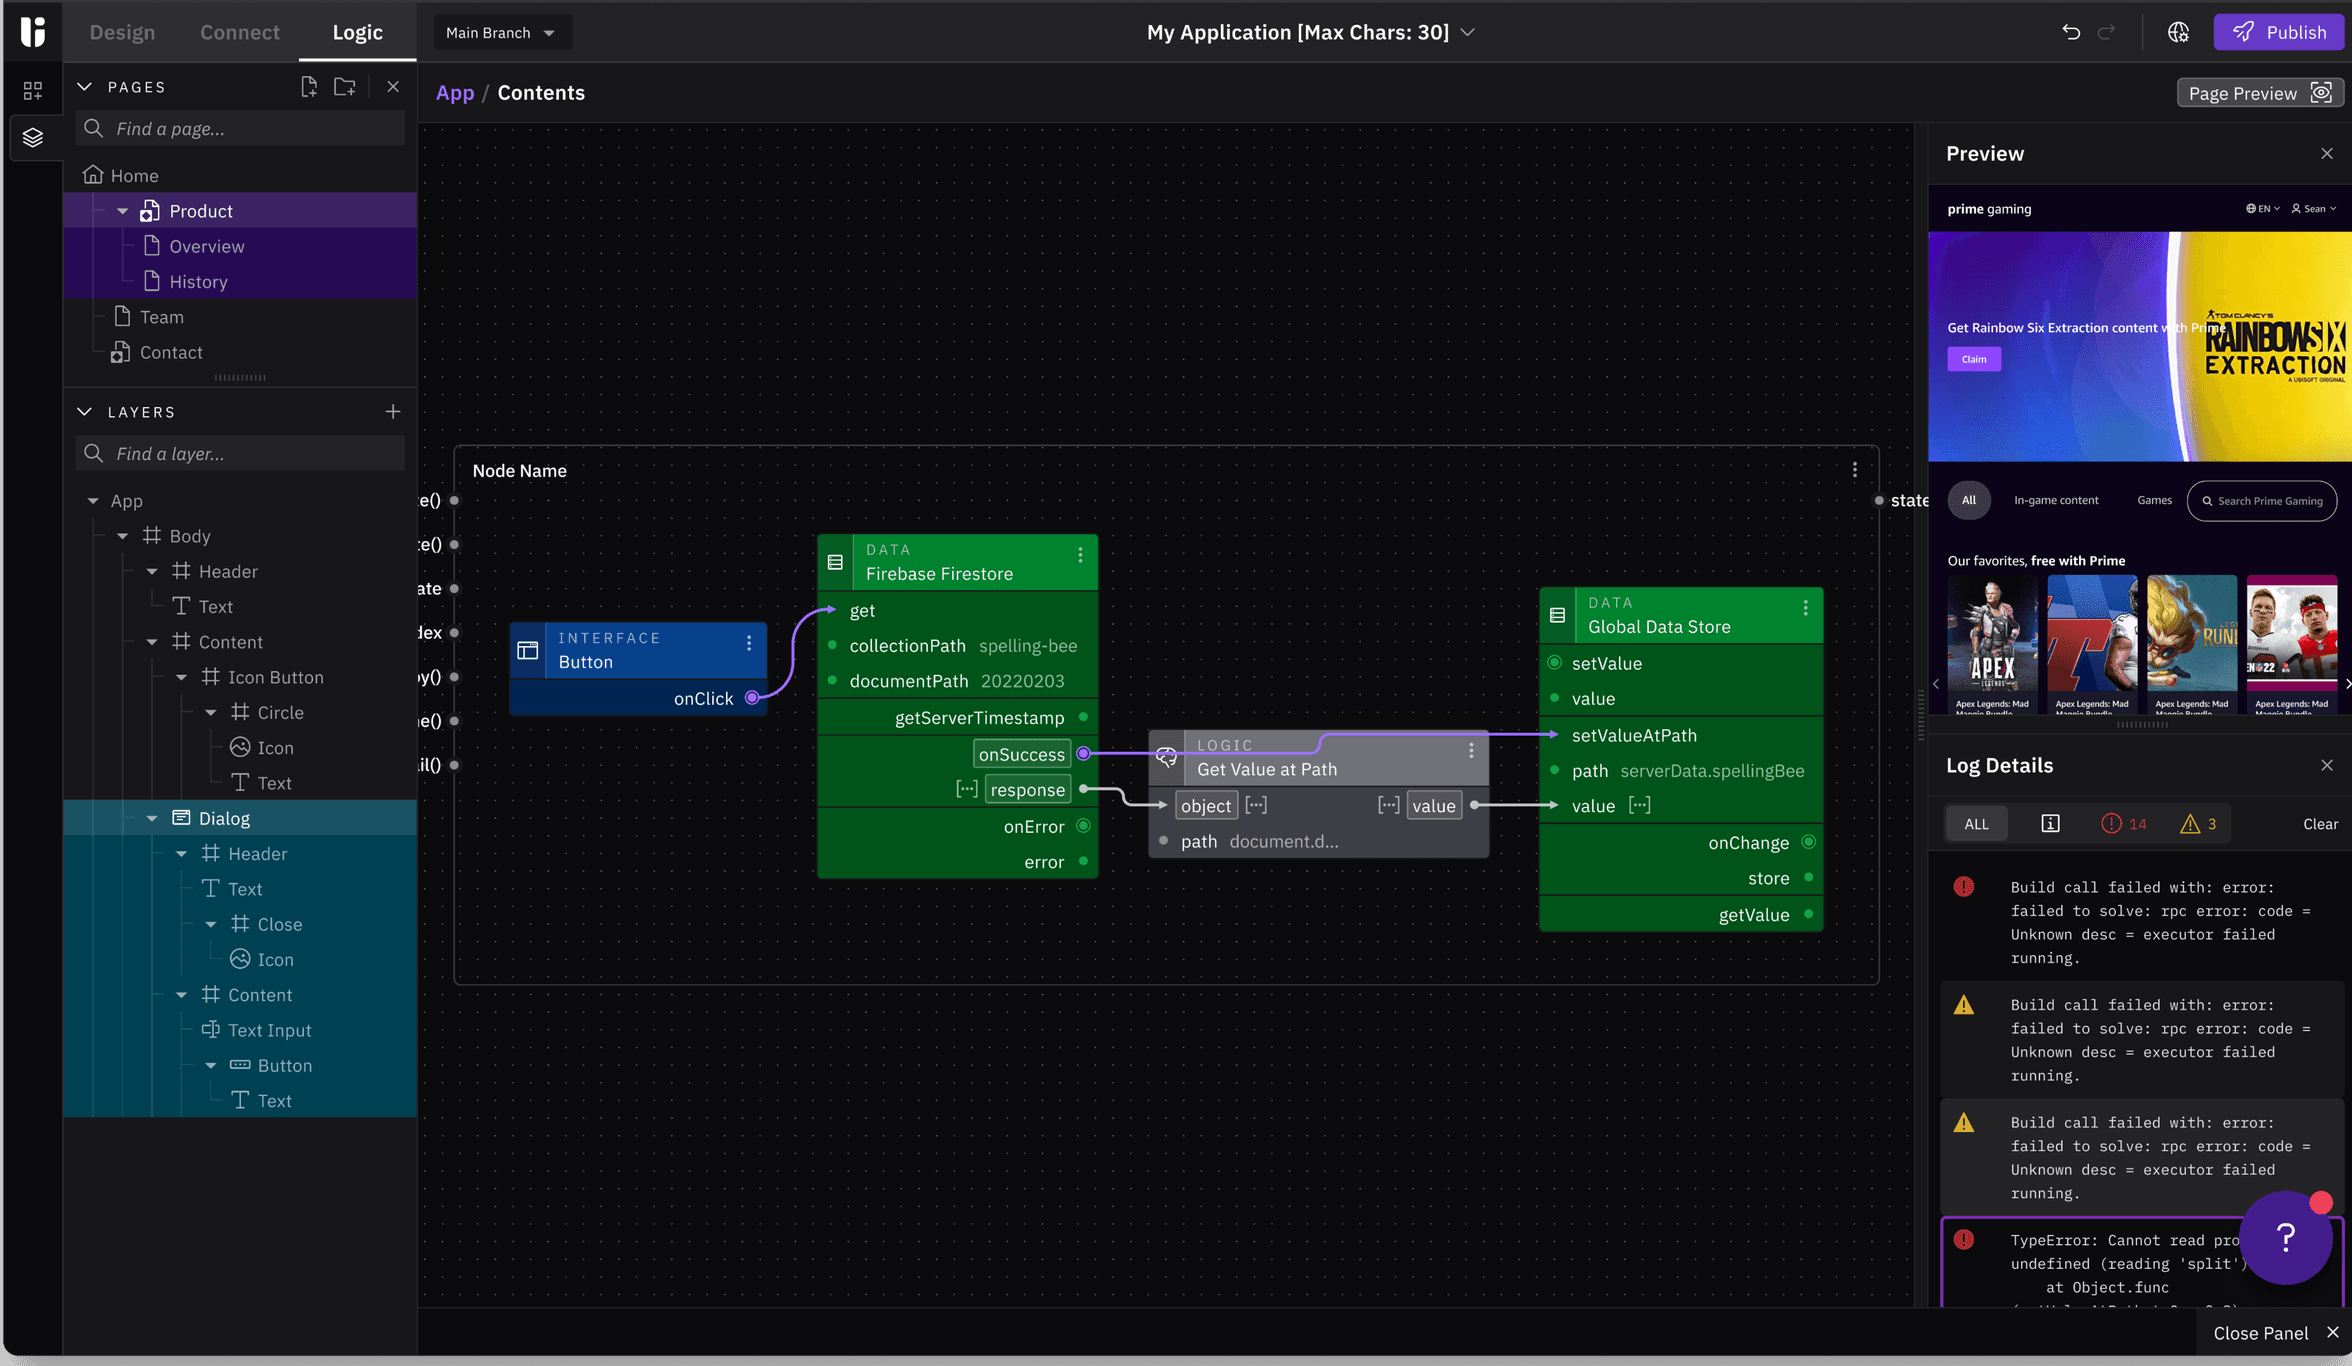Open Firebase Firestore node options menu
The image size is (2352, 1366).
(1080, 555)
